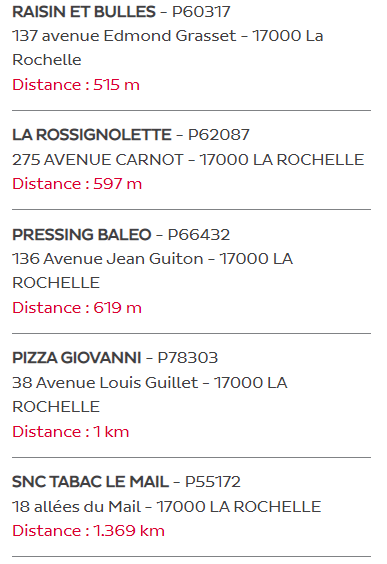Open the 275 AVENUE CARNOT address

pyautogui.click(x=188, y=160)
